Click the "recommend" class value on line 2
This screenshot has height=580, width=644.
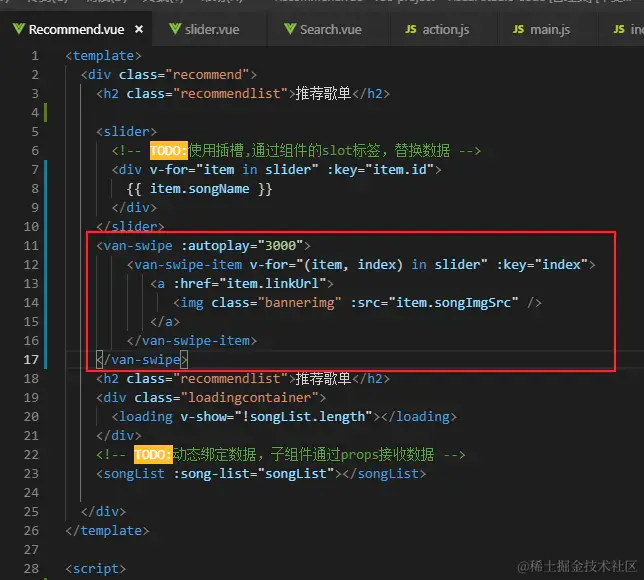click(207, 75)
